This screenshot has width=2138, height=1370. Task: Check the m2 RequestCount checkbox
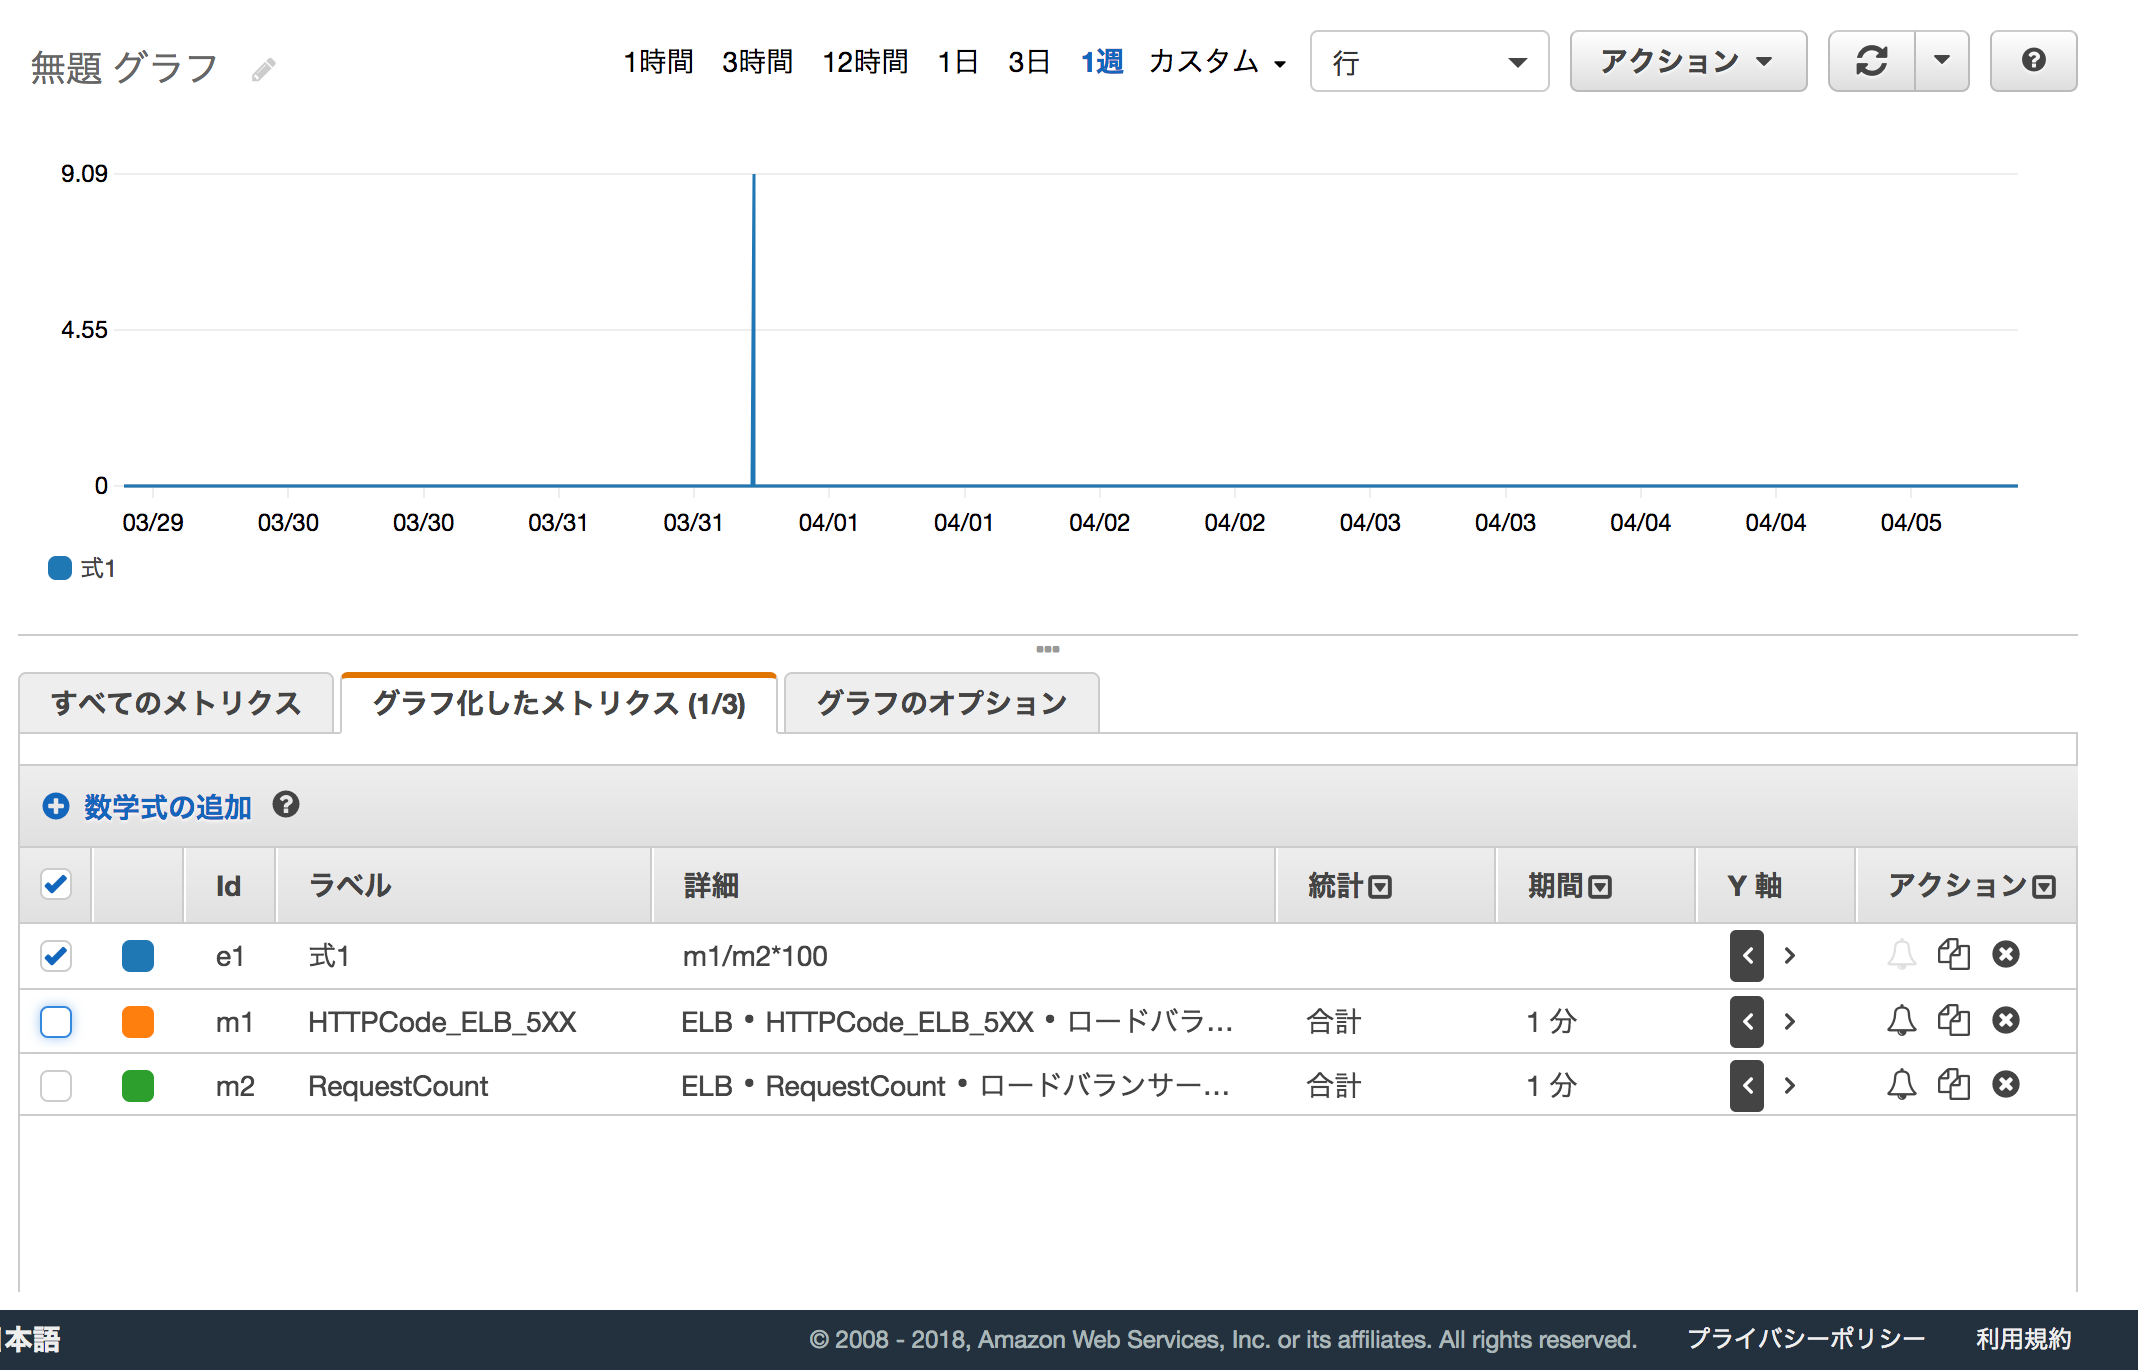coord(56,1086)
